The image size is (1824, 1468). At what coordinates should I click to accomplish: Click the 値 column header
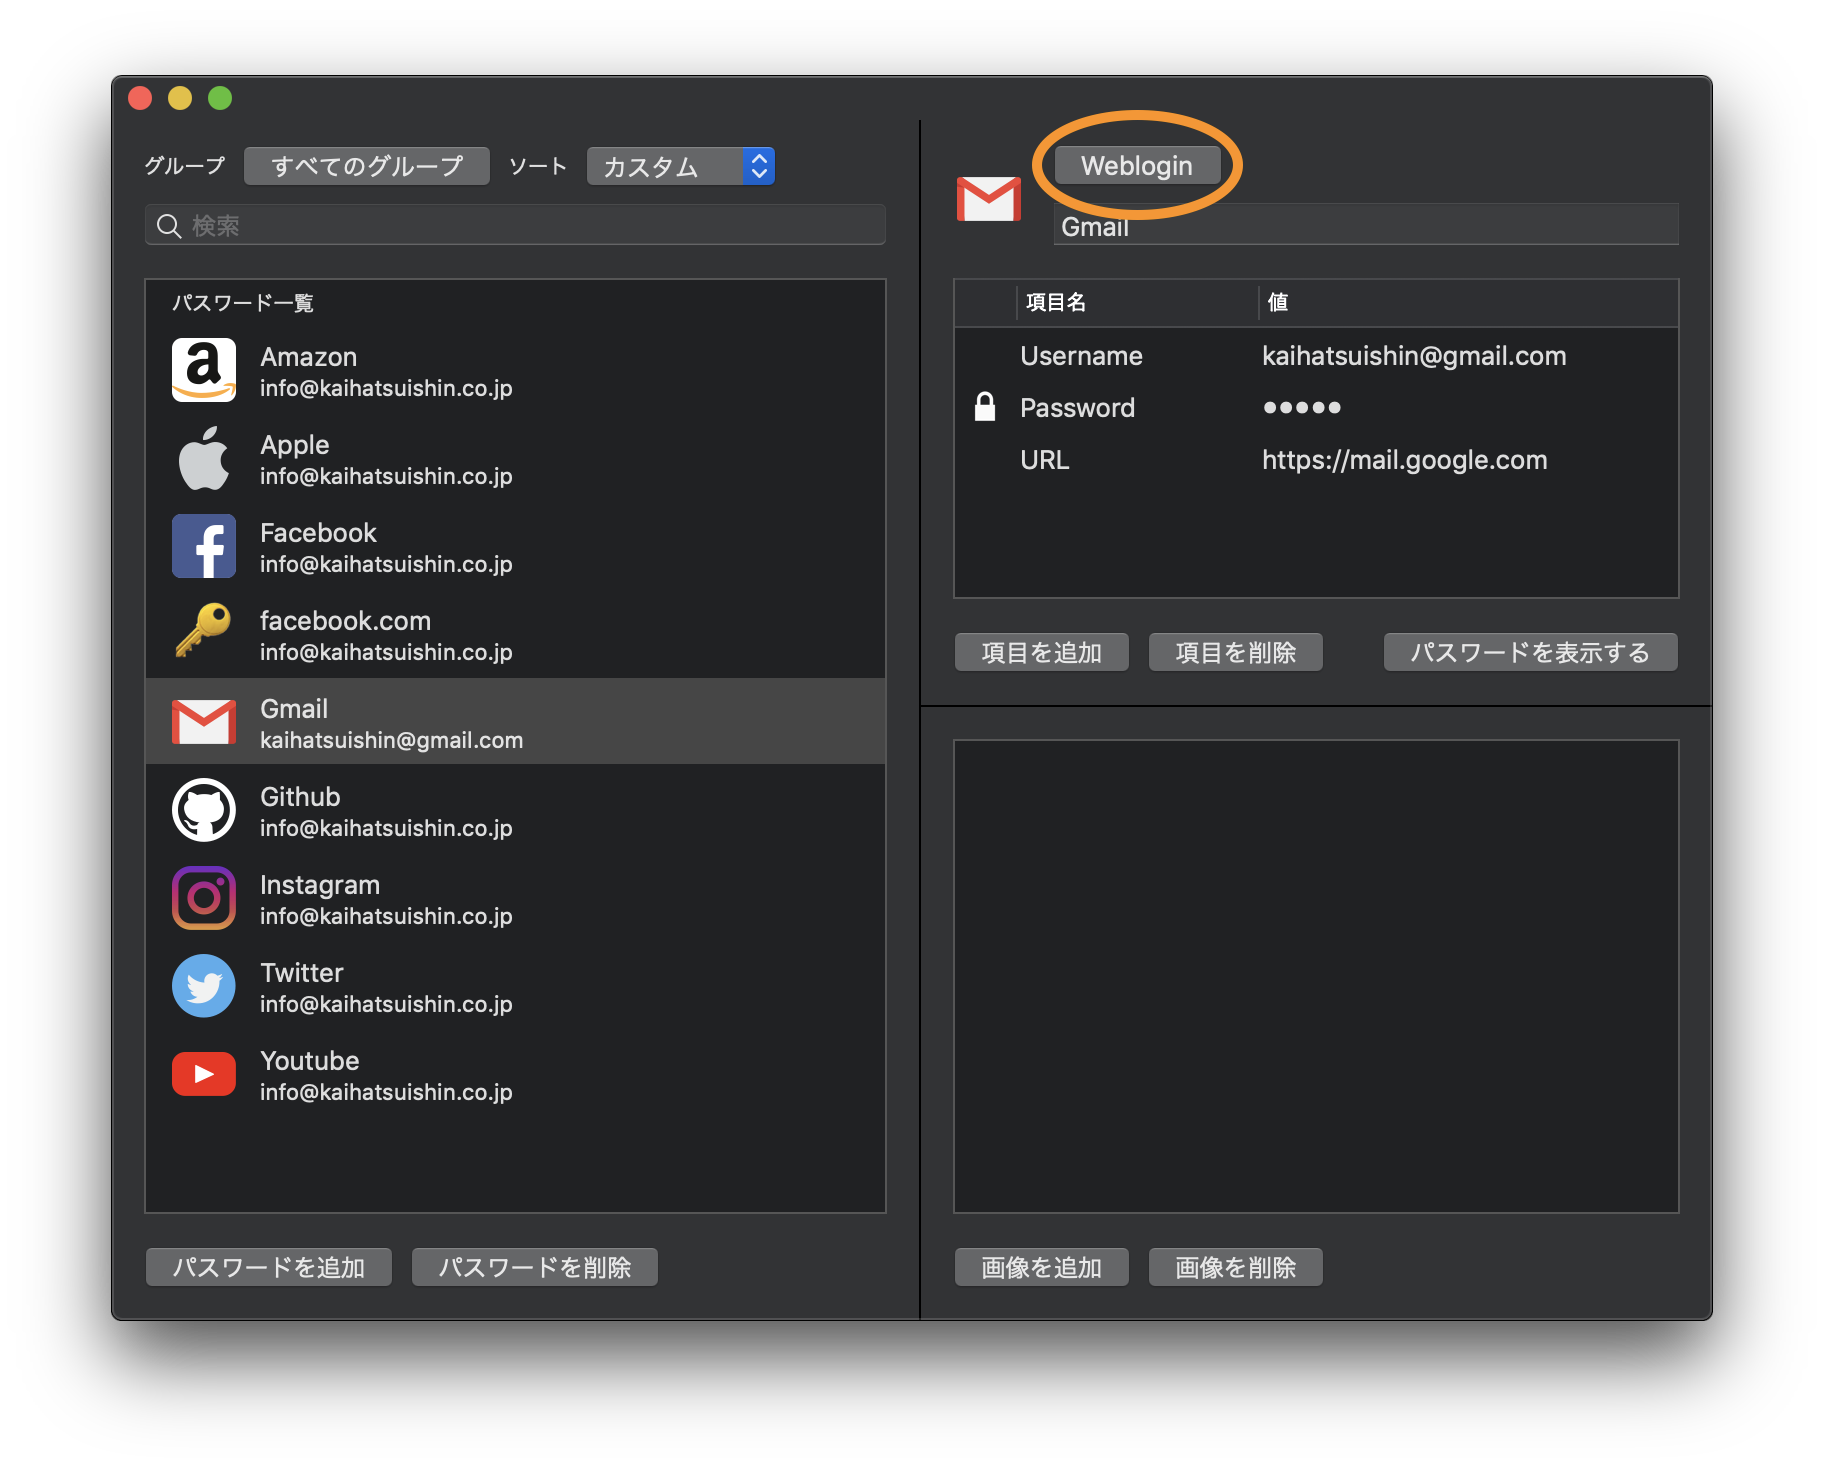pos(1277,302)
